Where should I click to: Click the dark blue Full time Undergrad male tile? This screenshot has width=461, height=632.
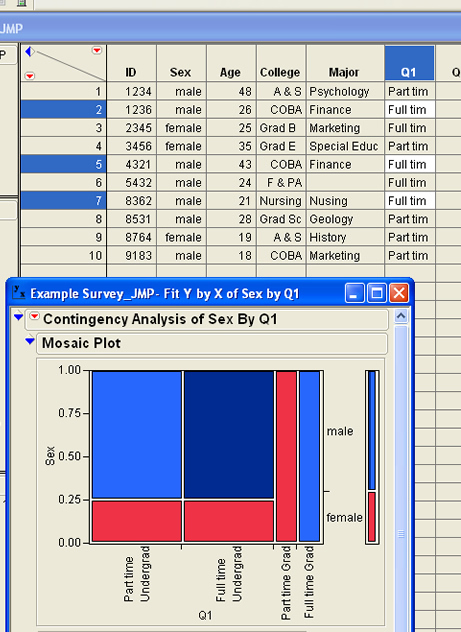coord(229,434)
